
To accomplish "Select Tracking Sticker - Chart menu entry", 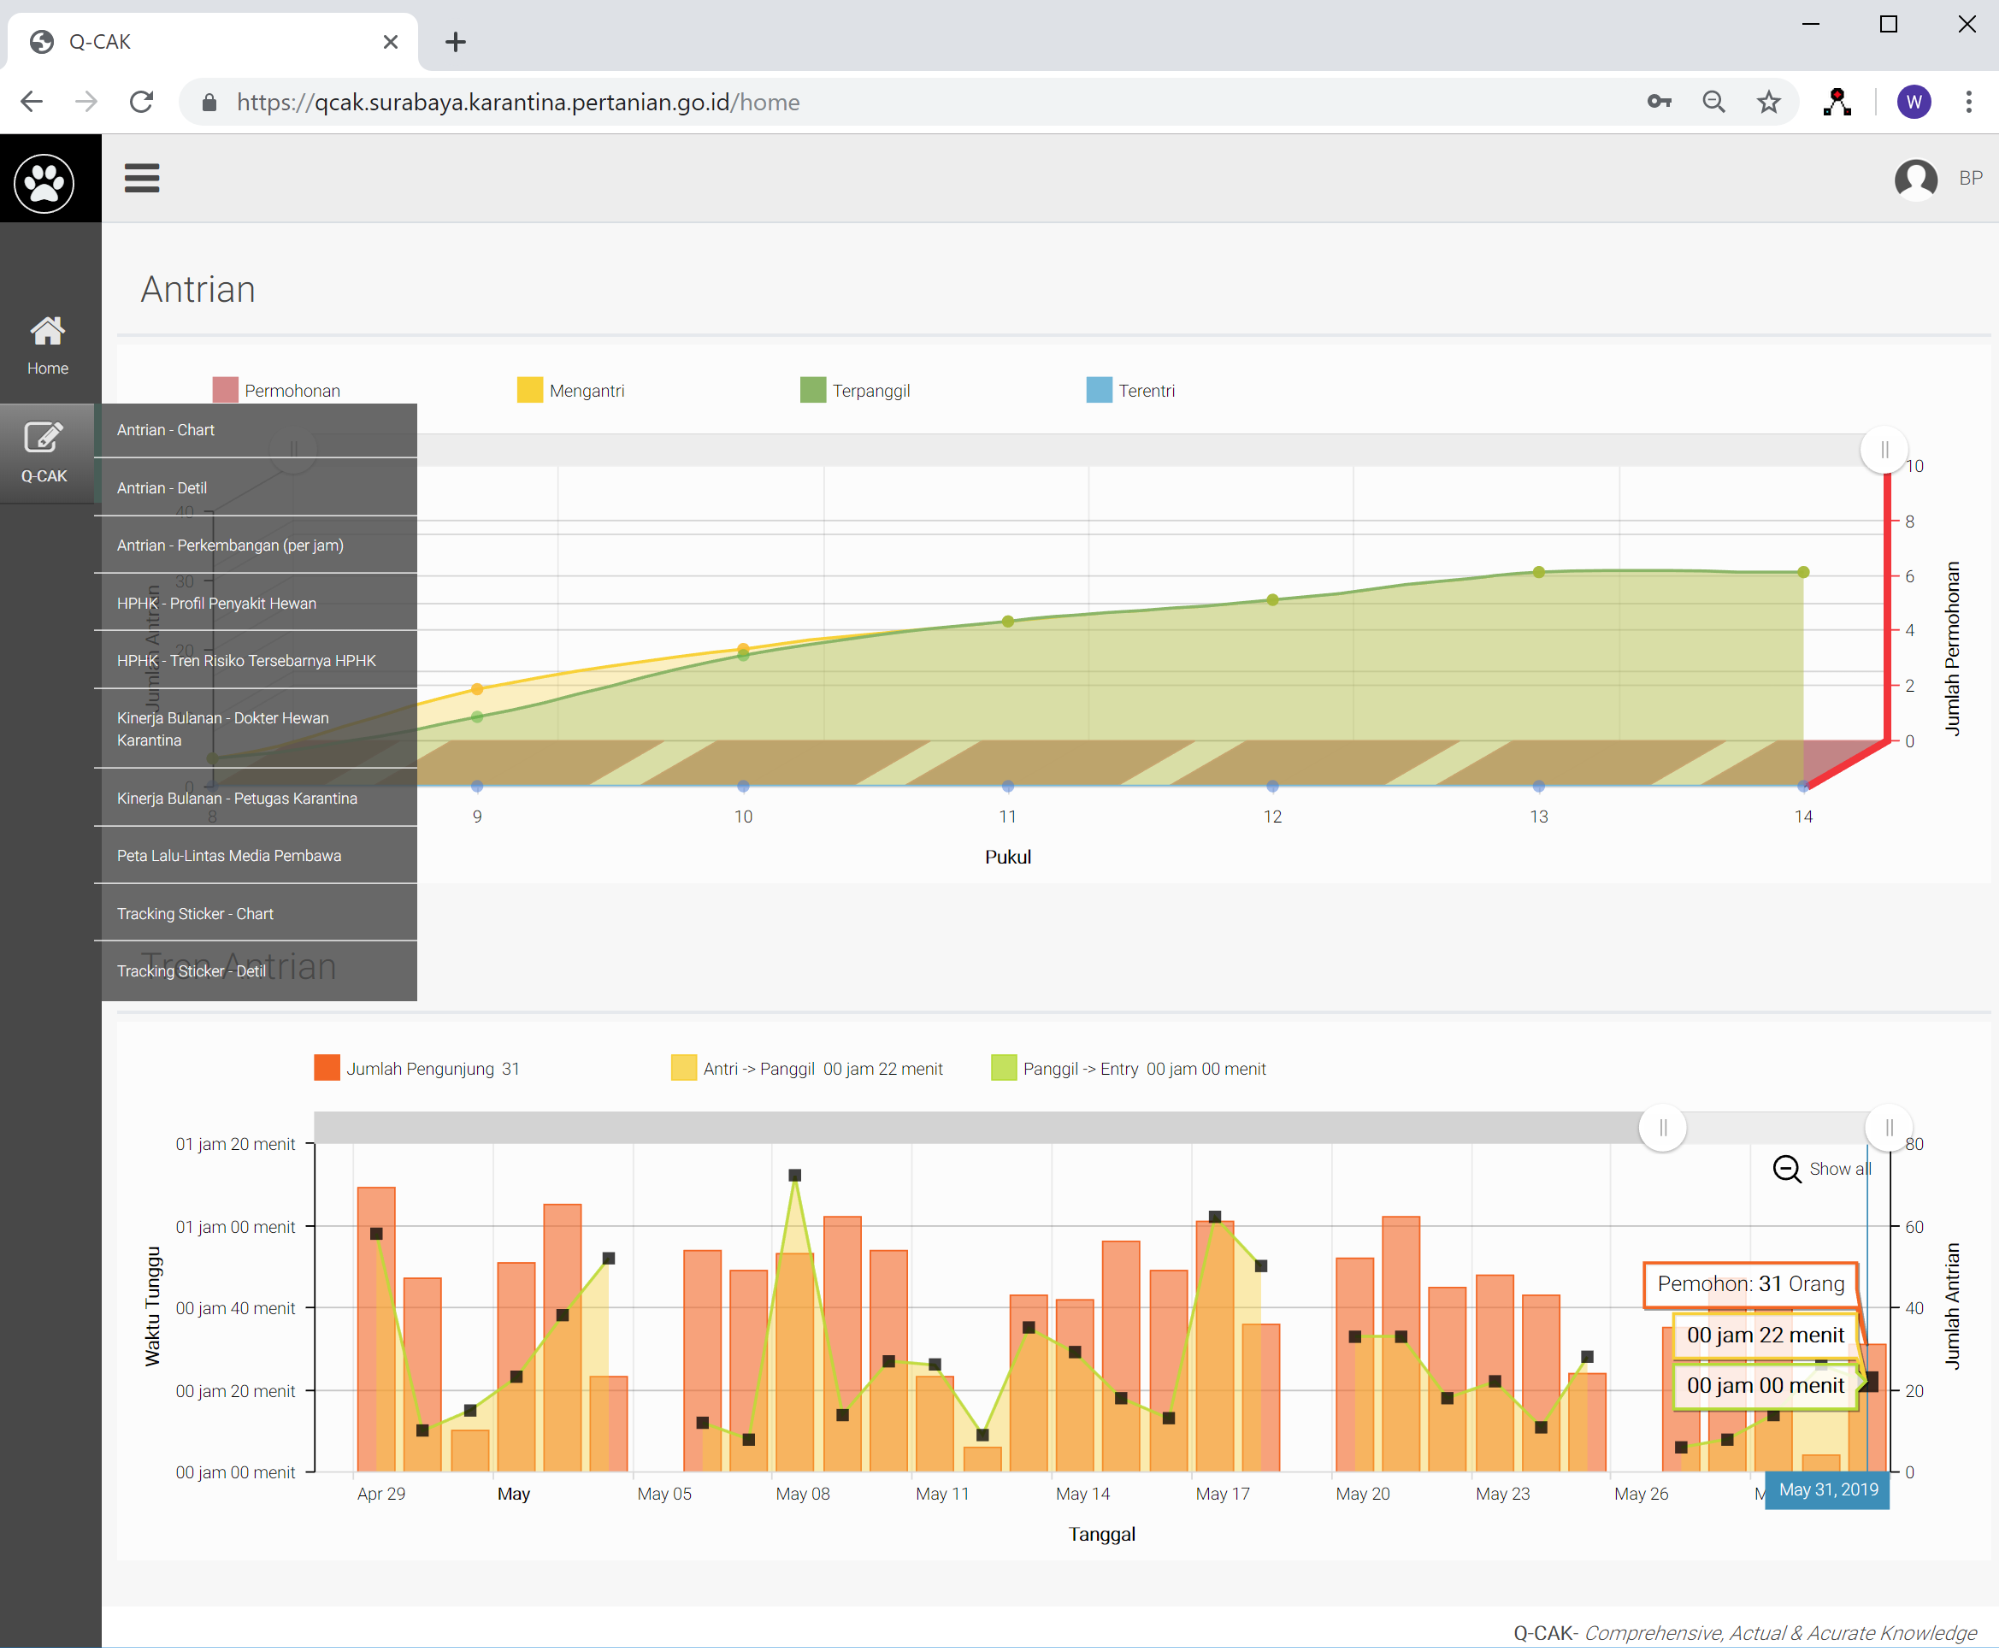I will 195,913.
